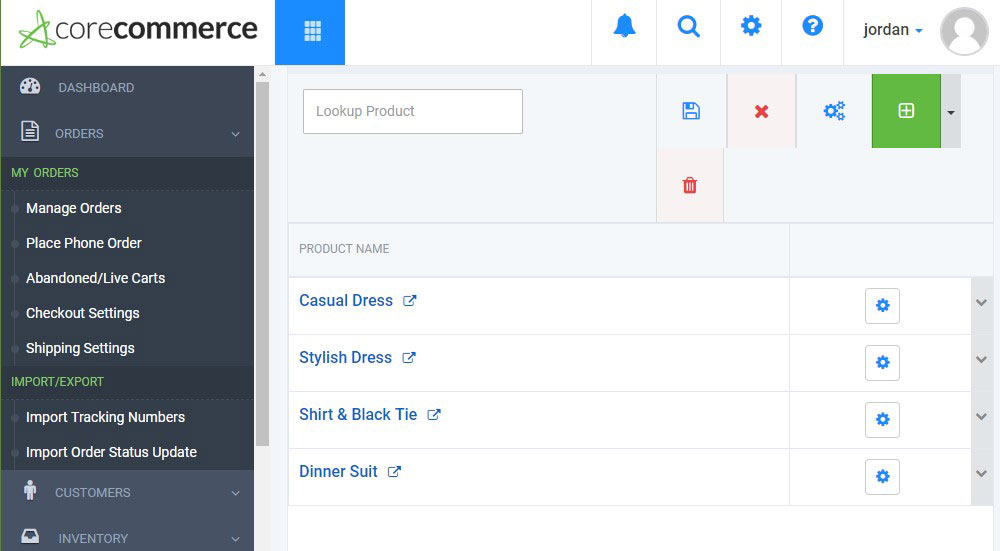Open Place Phone Order
This screenshot has width=1000, height=551.
[x=84, y=243]
